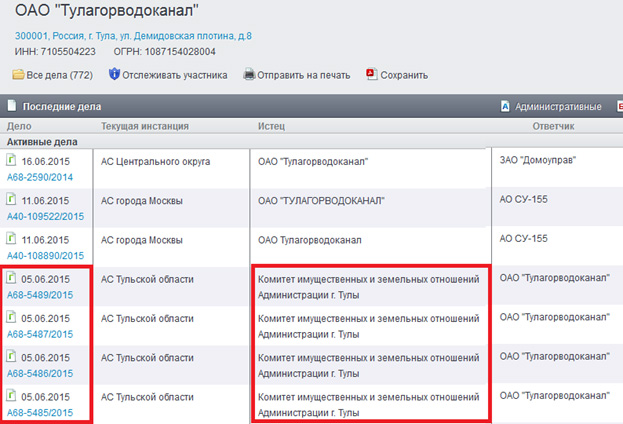Open case A68-2590/2014

click(40, 176)
